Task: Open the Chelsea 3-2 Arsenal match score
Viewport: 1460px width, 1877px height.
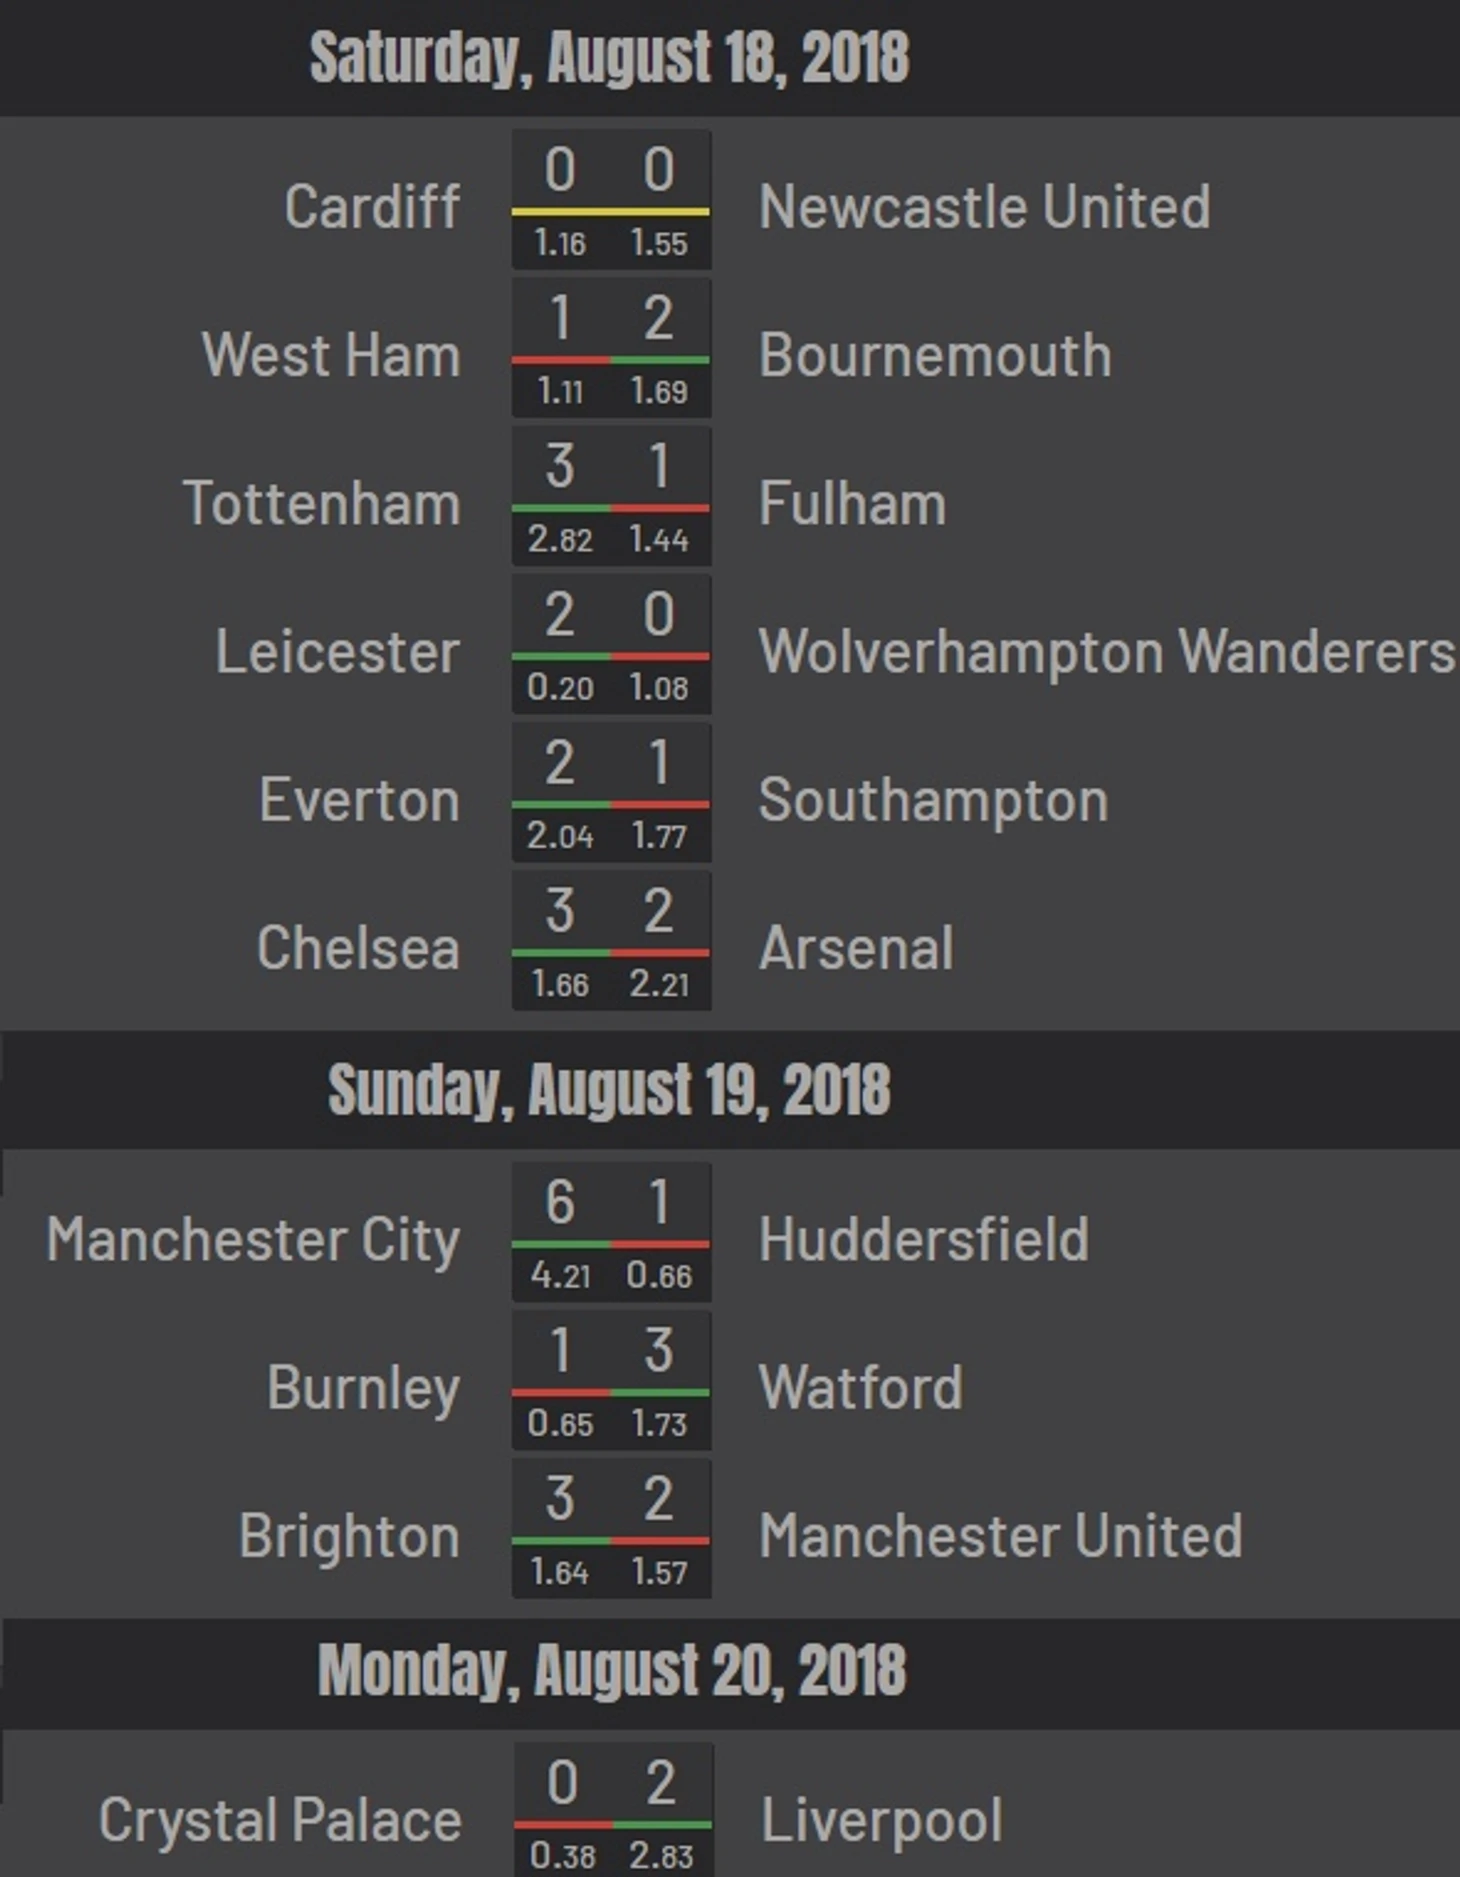Action: 610,940
